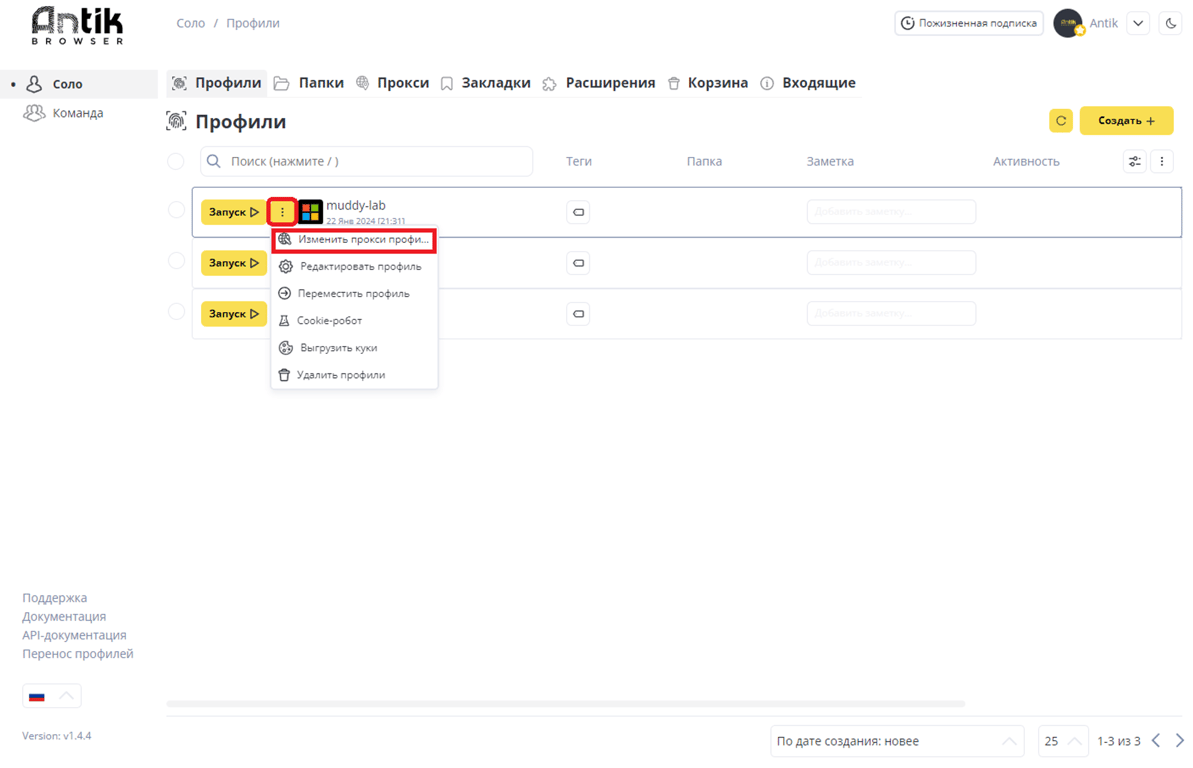
Task: Select the second profile row checkbox
Action: point(176,261)
